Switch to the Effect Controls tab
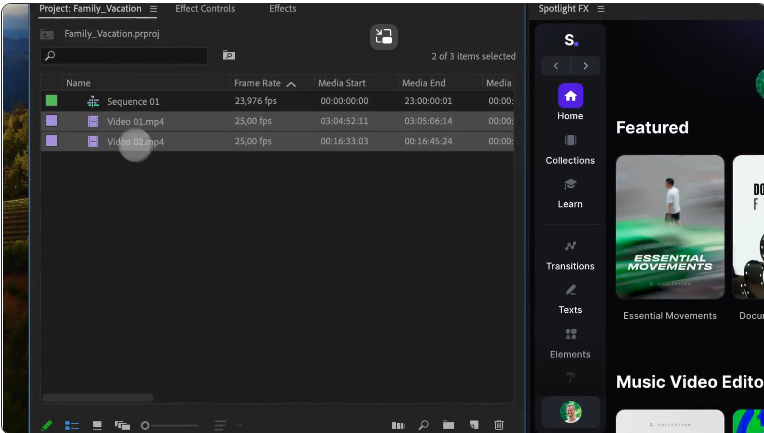 pyautogui.click(x=205, y=9)
